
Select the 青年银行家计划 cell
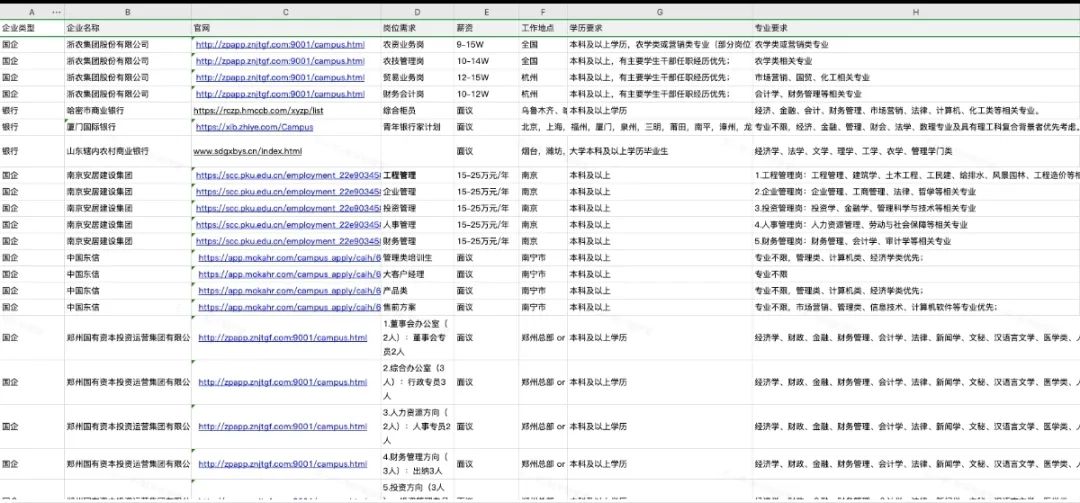[417, 127]
